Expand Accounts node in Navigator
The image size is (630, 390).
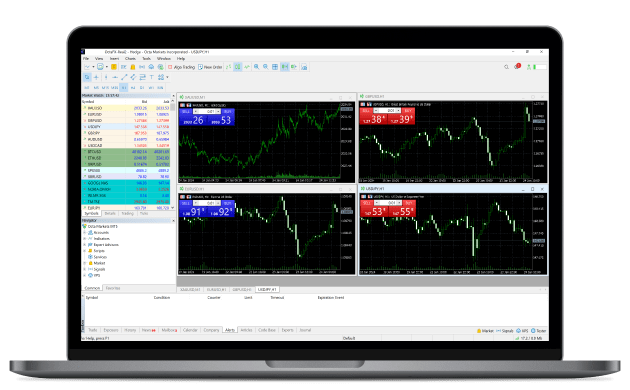tap(85, 233)
